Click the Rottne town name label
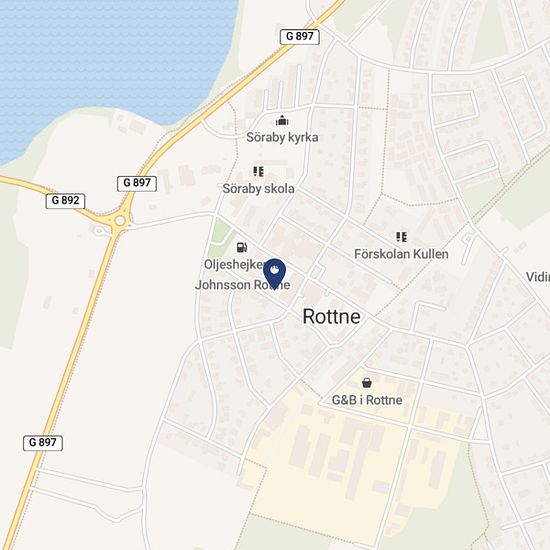The height and width of the screenshot is (550, 550). tap(331, 316)
